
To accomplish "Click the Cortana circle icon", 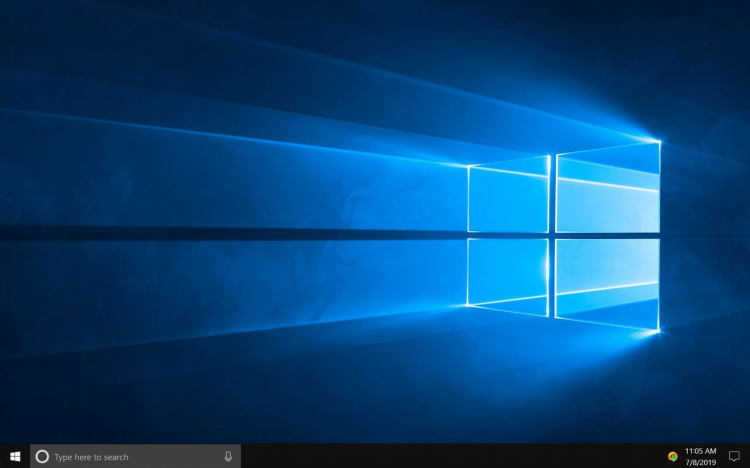I will tap(42, 457).
